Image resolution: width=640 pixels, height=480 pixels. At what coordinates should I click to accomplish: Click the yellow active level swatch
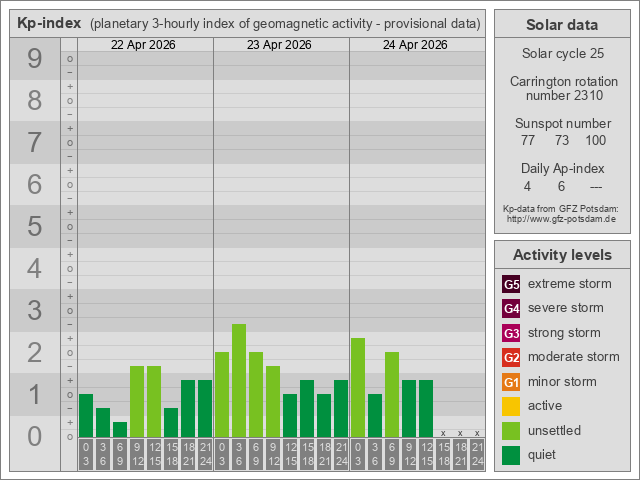(x=511, y=406)
